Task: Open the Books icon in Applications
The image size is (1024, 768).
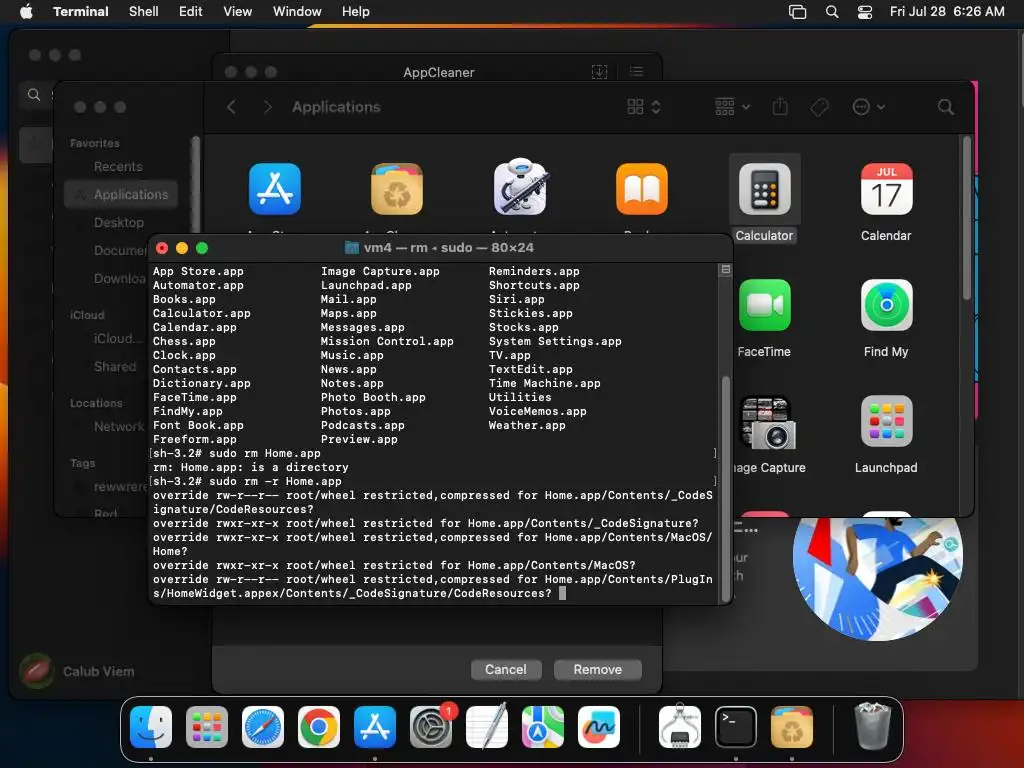Action: click(641, 189)
